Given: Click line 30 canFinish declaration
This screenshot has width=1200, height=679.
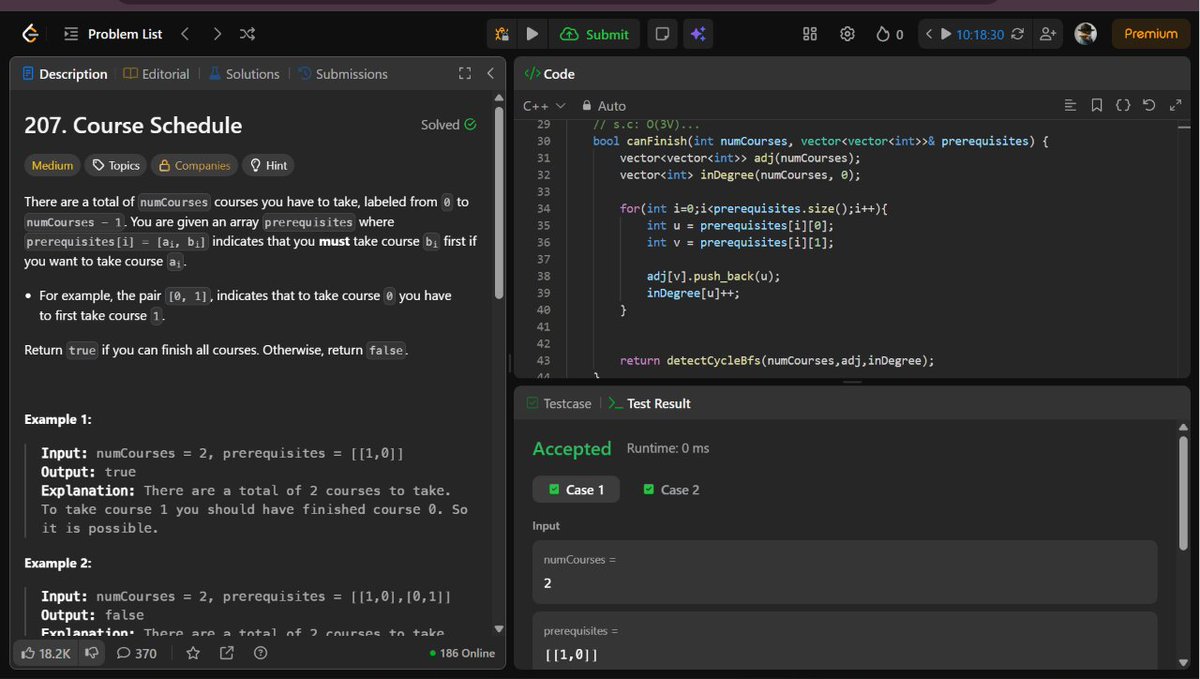Looking at the screenshot, I should (820, 141).
